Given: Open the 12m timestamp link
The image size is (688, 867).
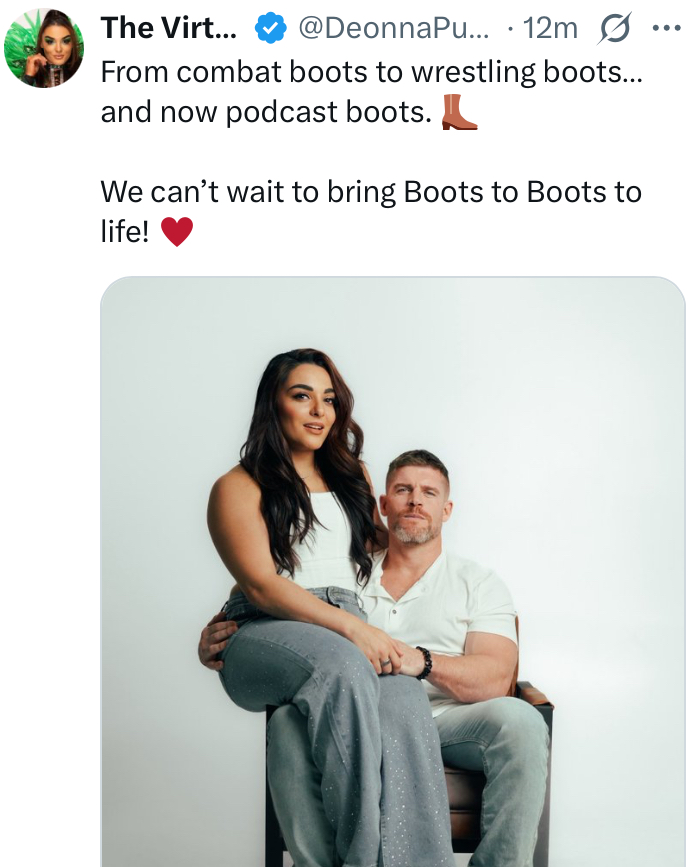Looking at the screenshot, I should (x=550, y=28).
